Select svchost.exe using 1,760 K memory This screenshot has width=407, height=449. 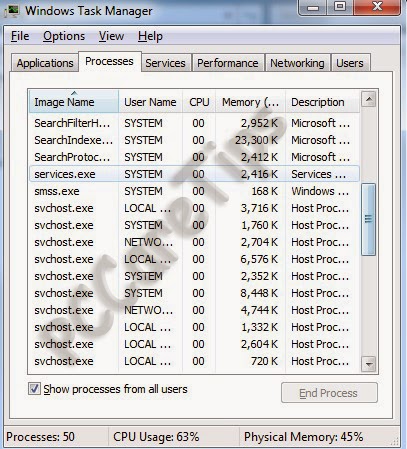click(194, 225)
